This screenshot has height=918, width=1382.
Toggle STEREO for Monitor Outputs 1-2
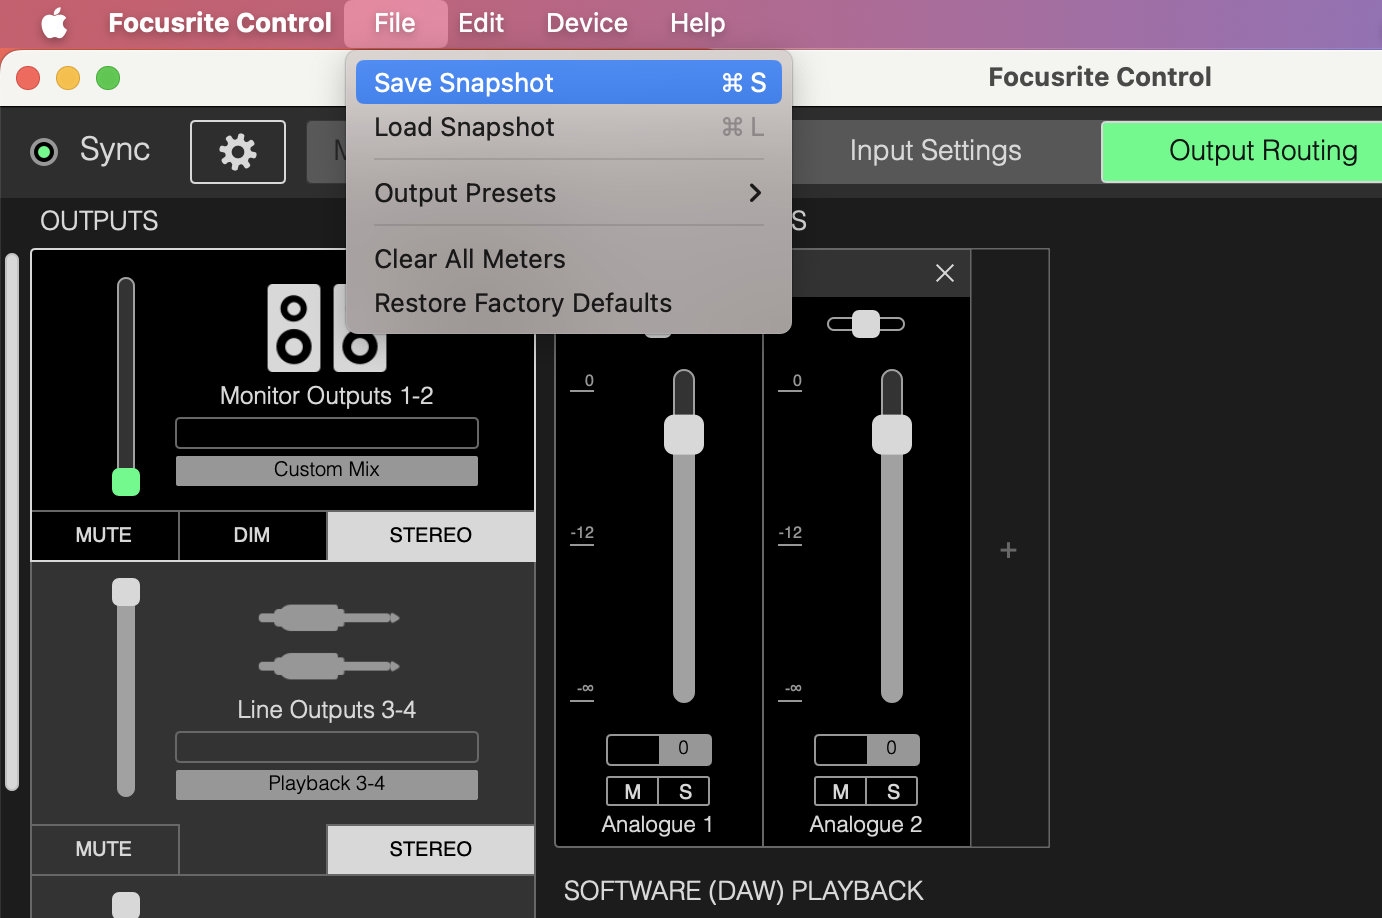tap(431, 535)
